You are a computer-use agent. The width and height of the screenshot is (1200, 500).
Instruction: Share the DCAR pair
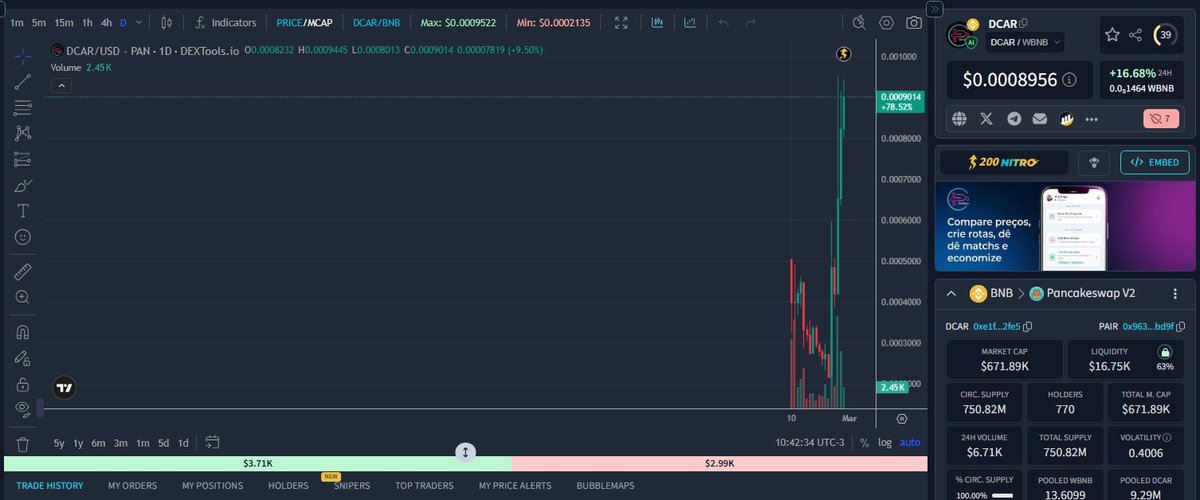pyautogui.click(x=1136, y=35)
